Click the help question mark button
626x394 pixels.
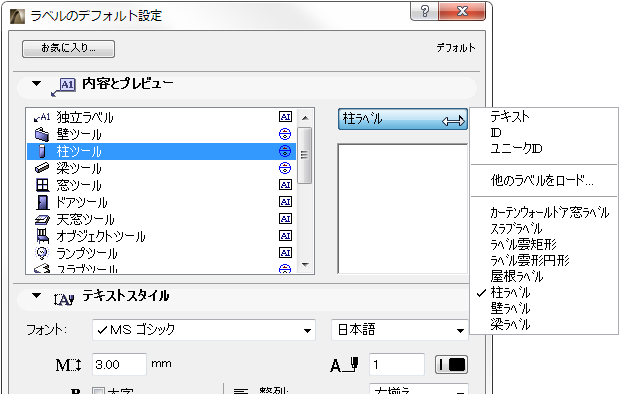pyautogui.click(x=424, y=11)
